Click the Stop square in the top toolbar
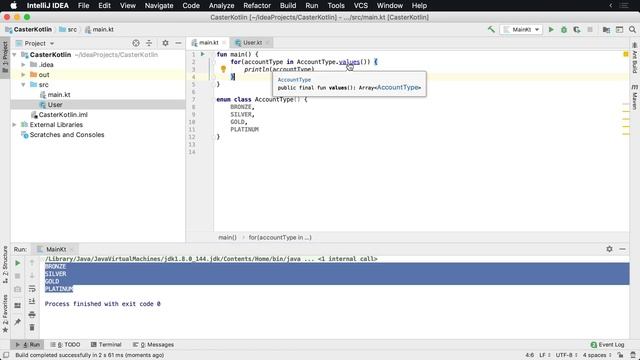This screenshot has height=360, width=640. coord(590,29)
